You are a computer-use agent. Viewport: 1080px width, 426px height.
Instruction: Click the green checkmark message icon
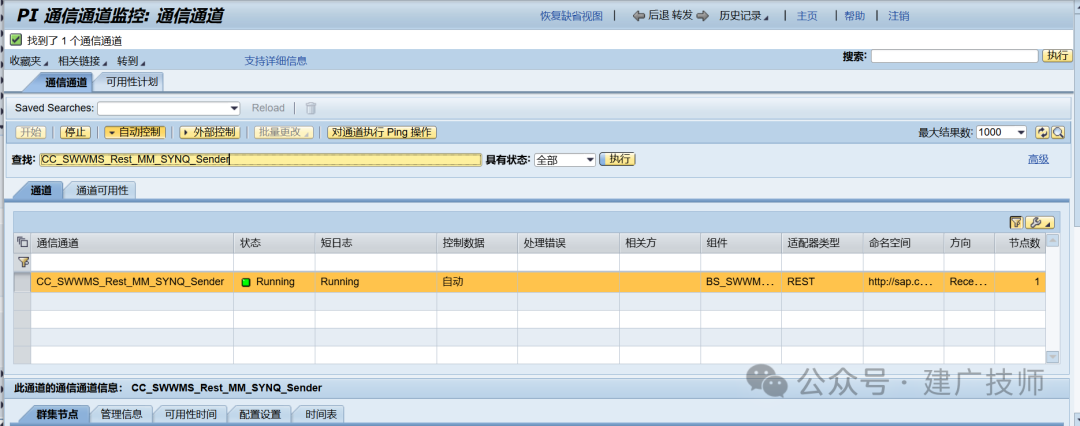coord(16,41)
